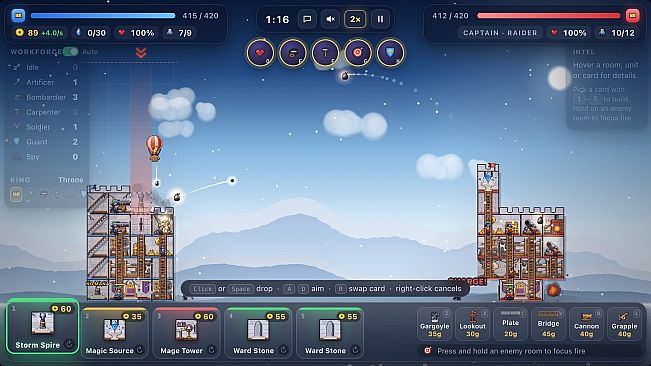651x366 pixels.
Task: Click the red double-chevron drop marker
Action: 141,53
